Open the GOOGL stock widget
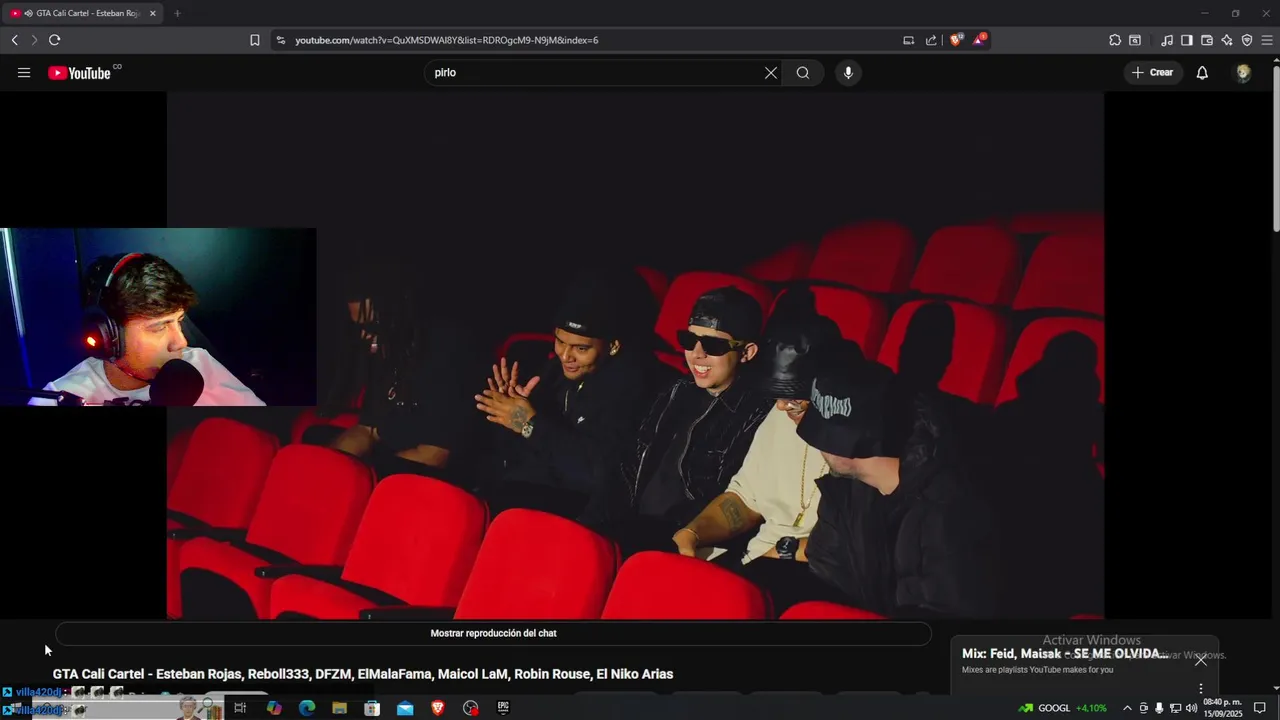 (x=1063, y=708)
